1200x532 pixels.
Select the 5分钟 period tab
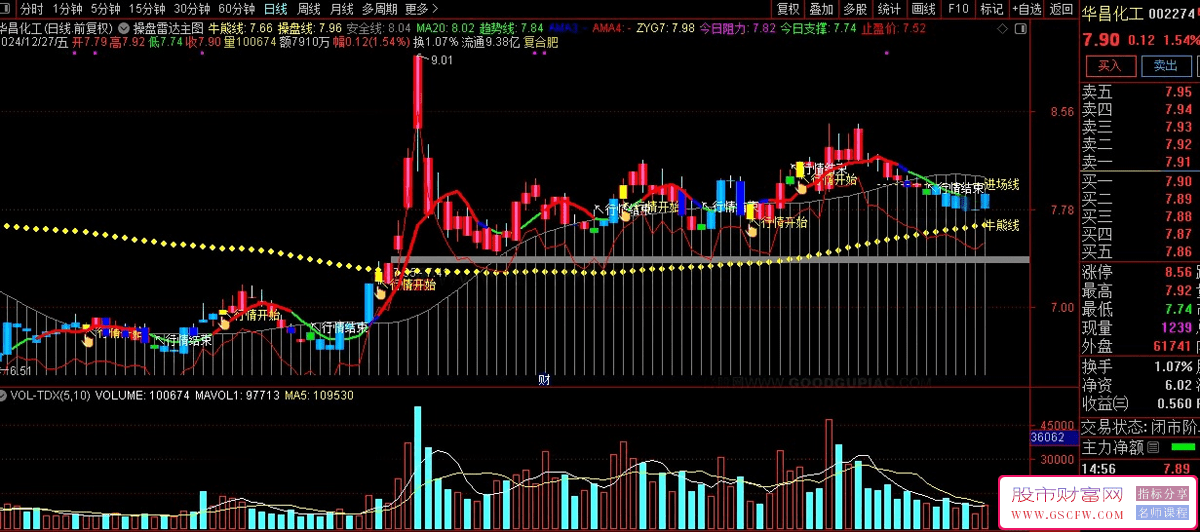click(x=106, y=9)
